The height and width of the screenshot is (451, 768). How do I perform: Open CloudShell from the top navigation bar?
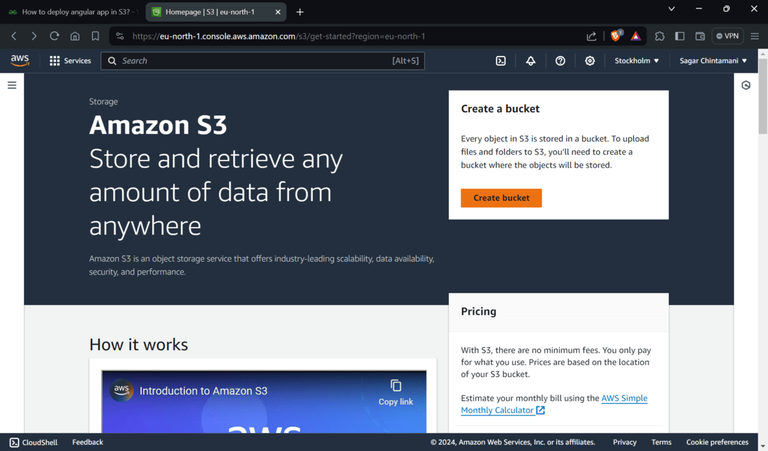point(501,61)
